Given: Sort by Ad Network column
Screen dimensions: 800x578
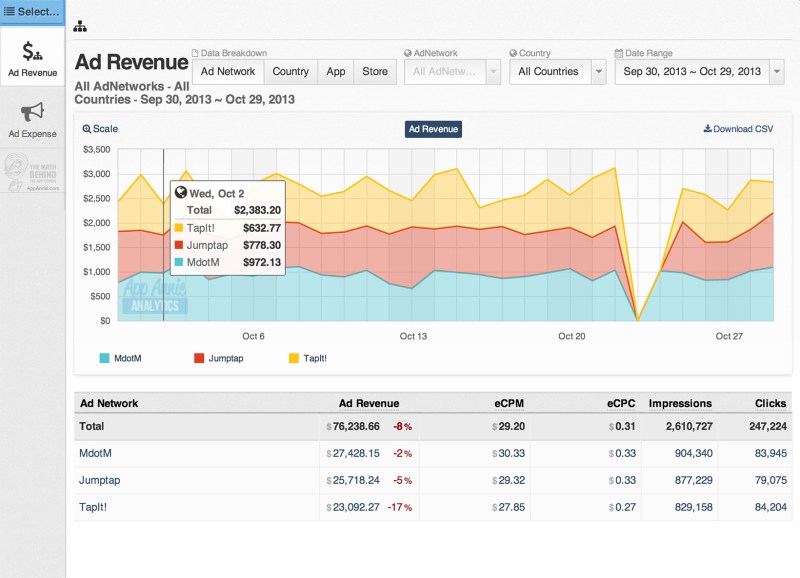Looking at the screenshot, I should pyautogui.click(x=109, y=403).
